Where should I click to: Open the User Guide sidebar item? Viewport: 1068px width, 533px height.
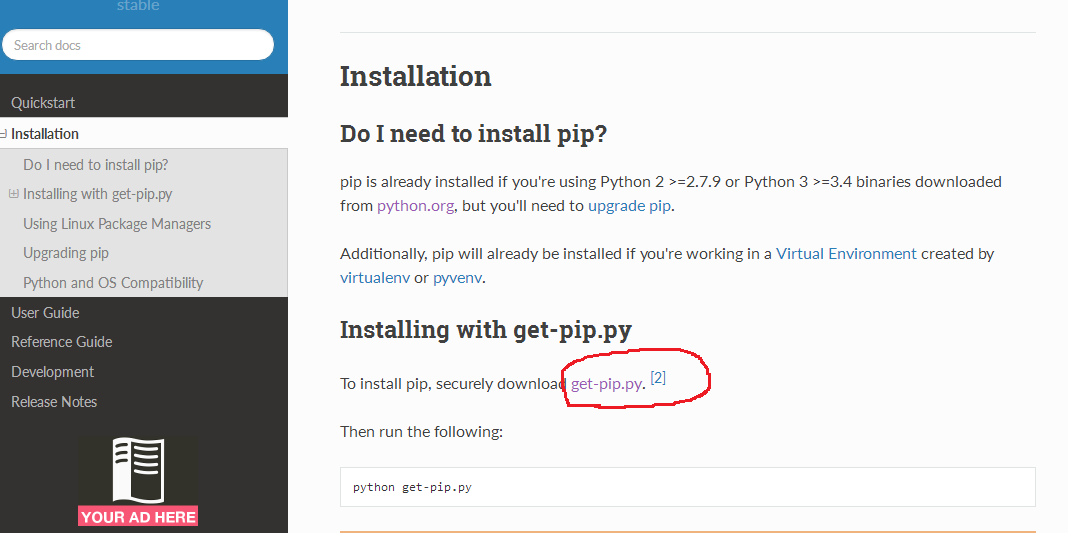(x=45, y=312)
